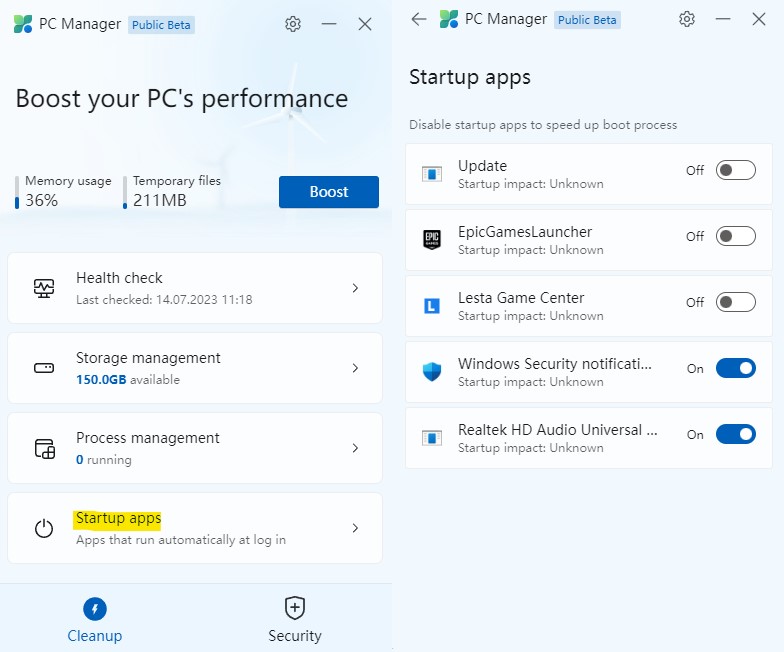Click the Cleanup lightning bolt icon
This screenshot has height=652, width=784.
click(x=94, y=608)
